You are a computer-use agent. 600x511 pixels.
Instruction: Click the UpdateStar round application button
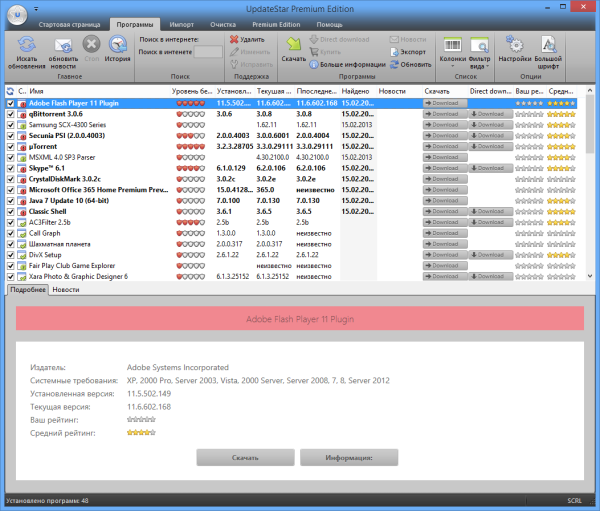click(17, 15)
